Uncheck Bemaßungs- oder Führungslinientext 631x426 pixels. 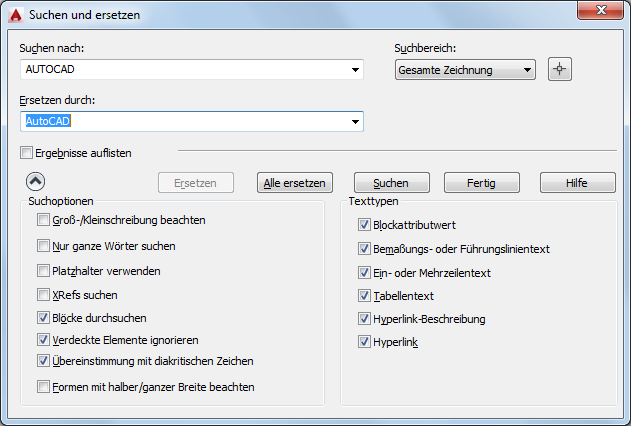click(364, 249)
